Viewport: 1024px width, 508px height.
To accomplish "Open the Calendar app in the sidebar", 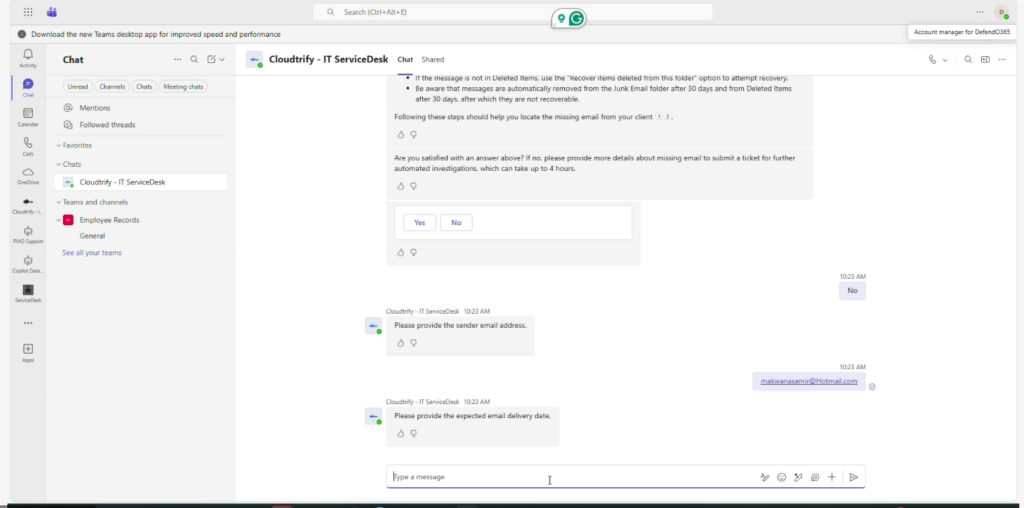I will (28, 116).
